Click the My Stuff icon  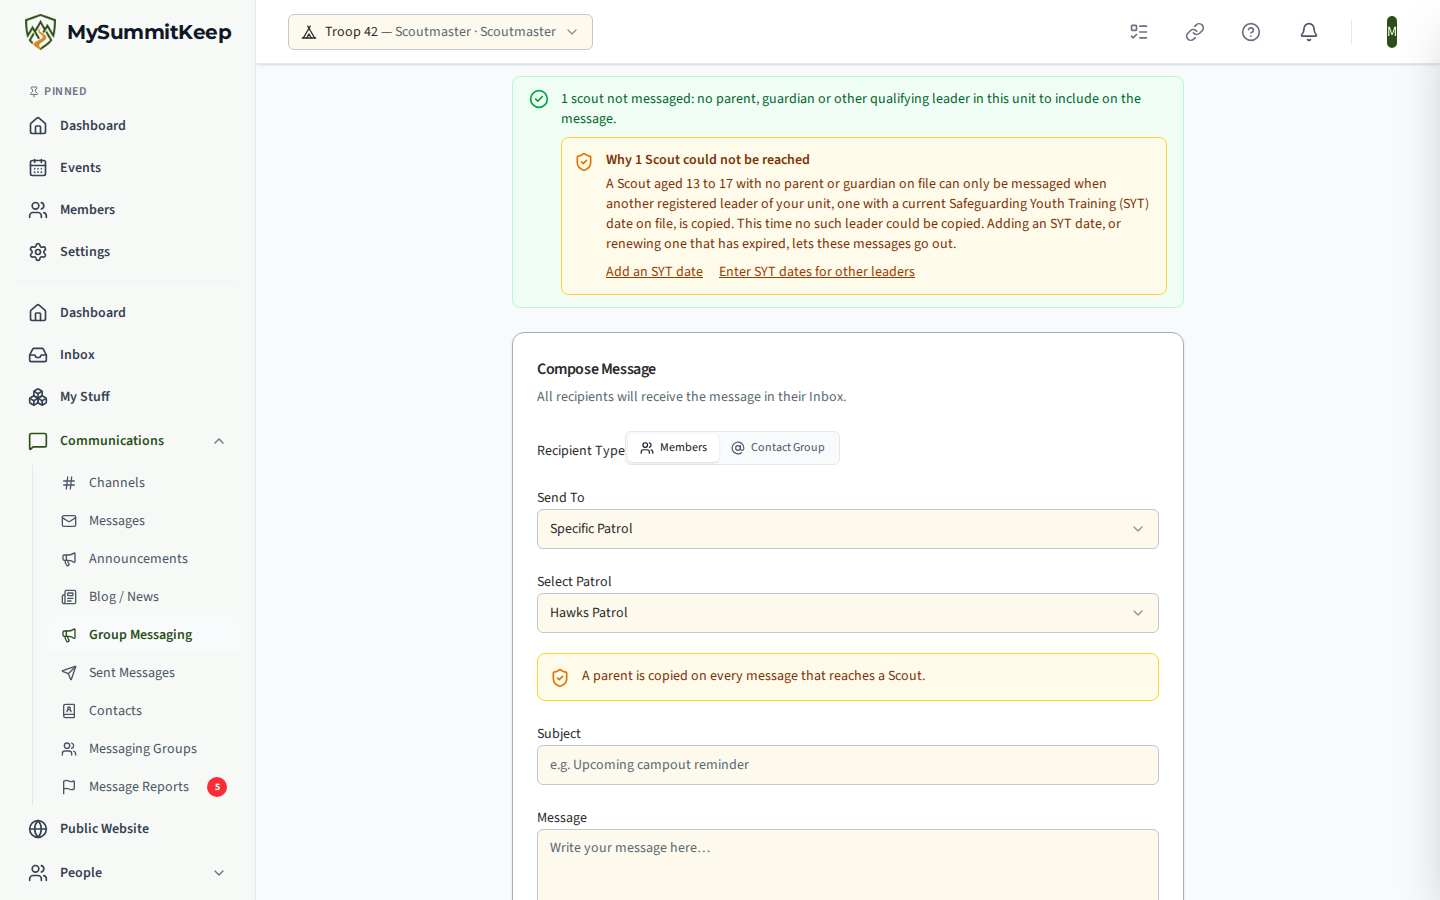click(x=38, y=397)
